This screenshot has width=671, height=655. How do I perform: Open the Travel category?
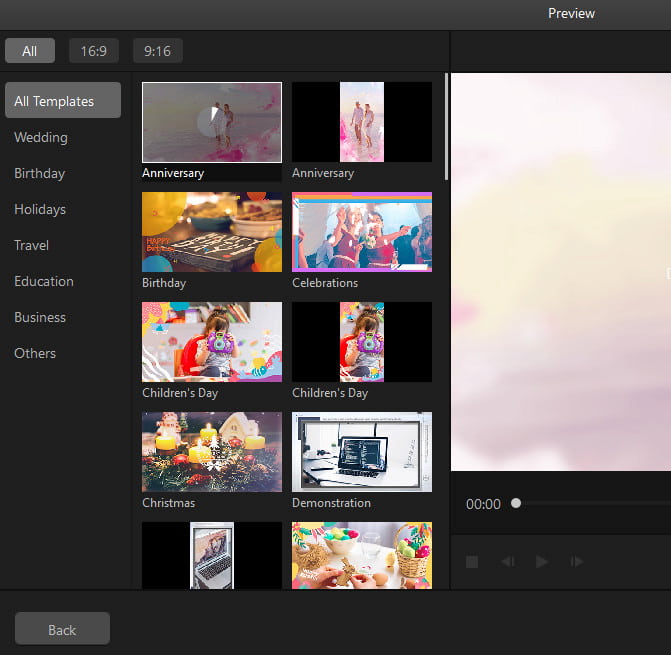click(31, 245)
